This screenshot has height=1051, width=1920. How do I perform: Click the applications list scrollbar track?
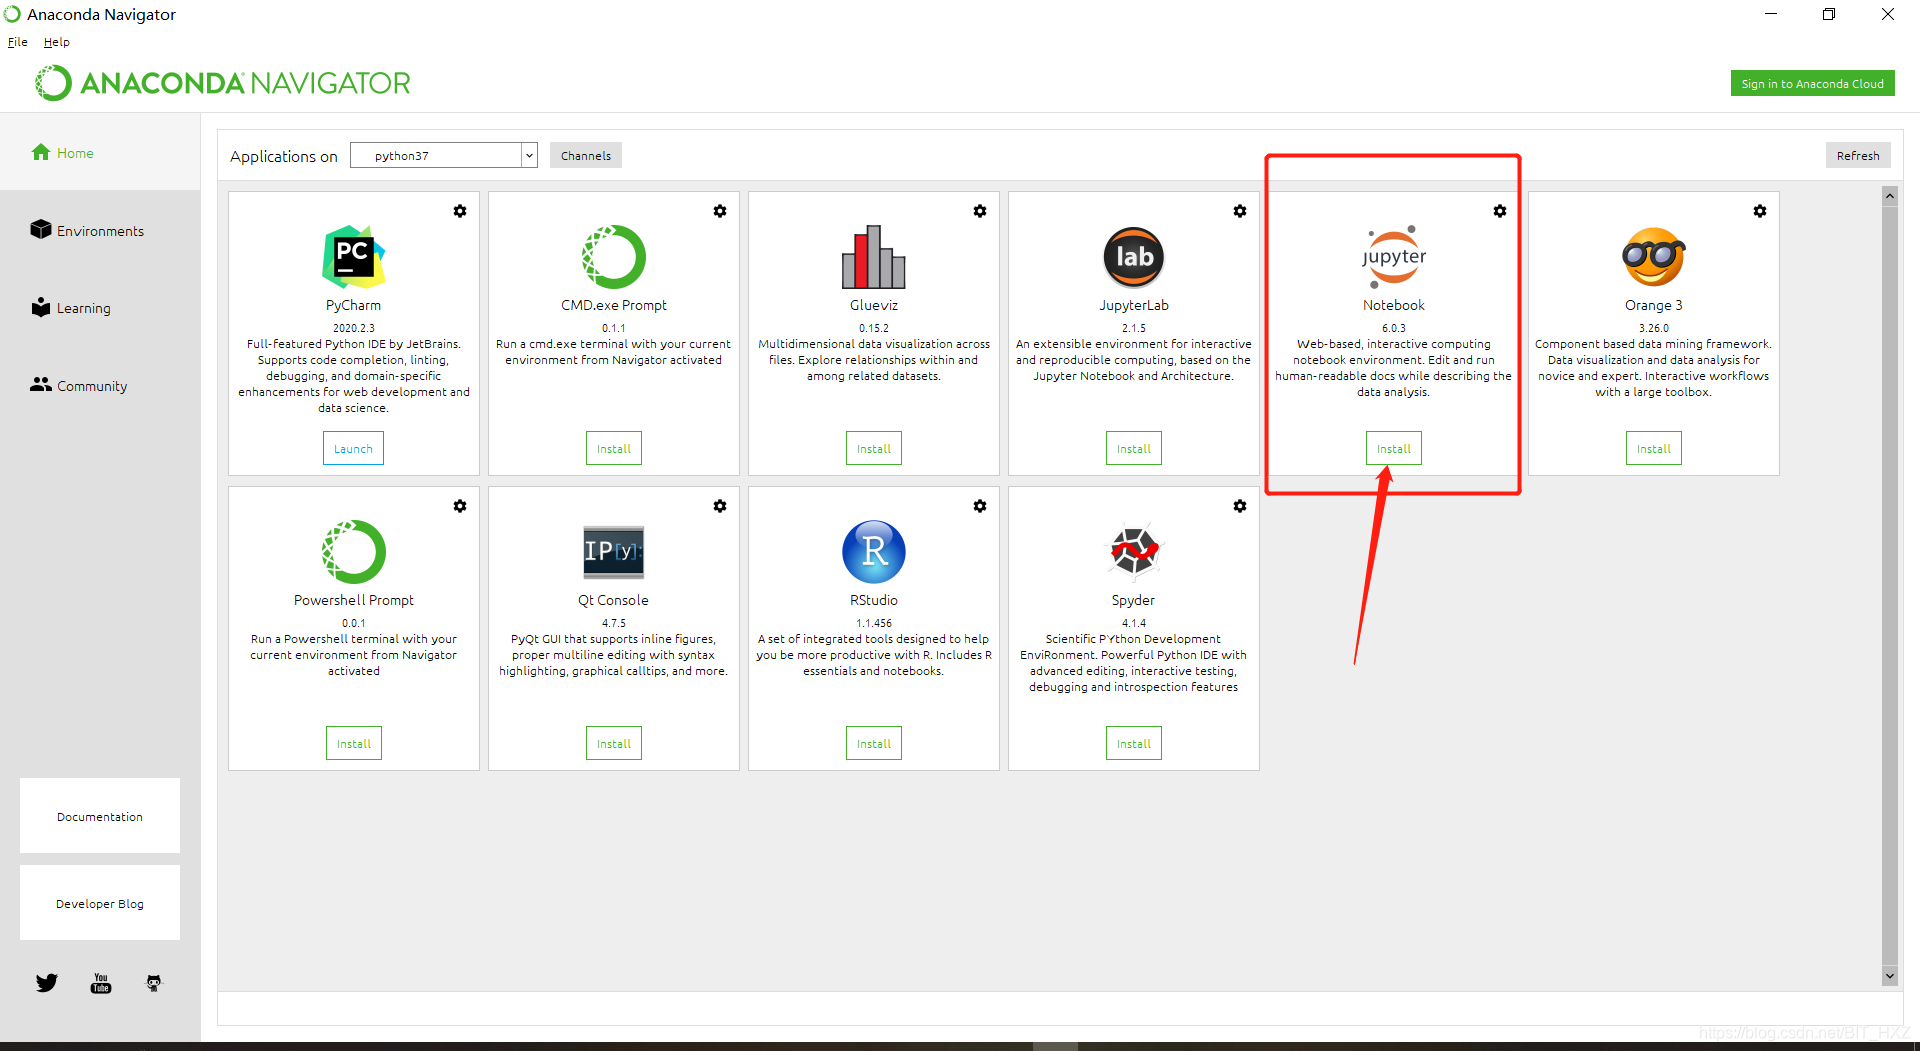1889,586
